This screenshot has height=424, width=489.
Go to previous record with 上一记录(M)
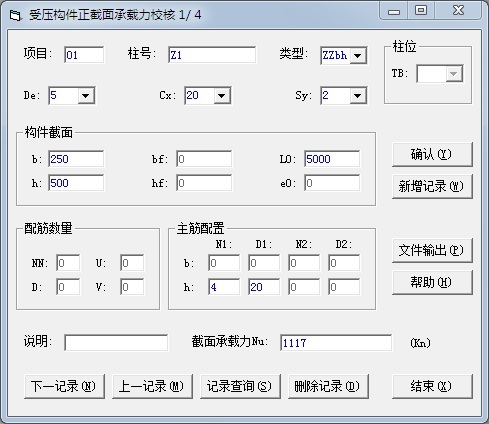(x=152, y=386)
